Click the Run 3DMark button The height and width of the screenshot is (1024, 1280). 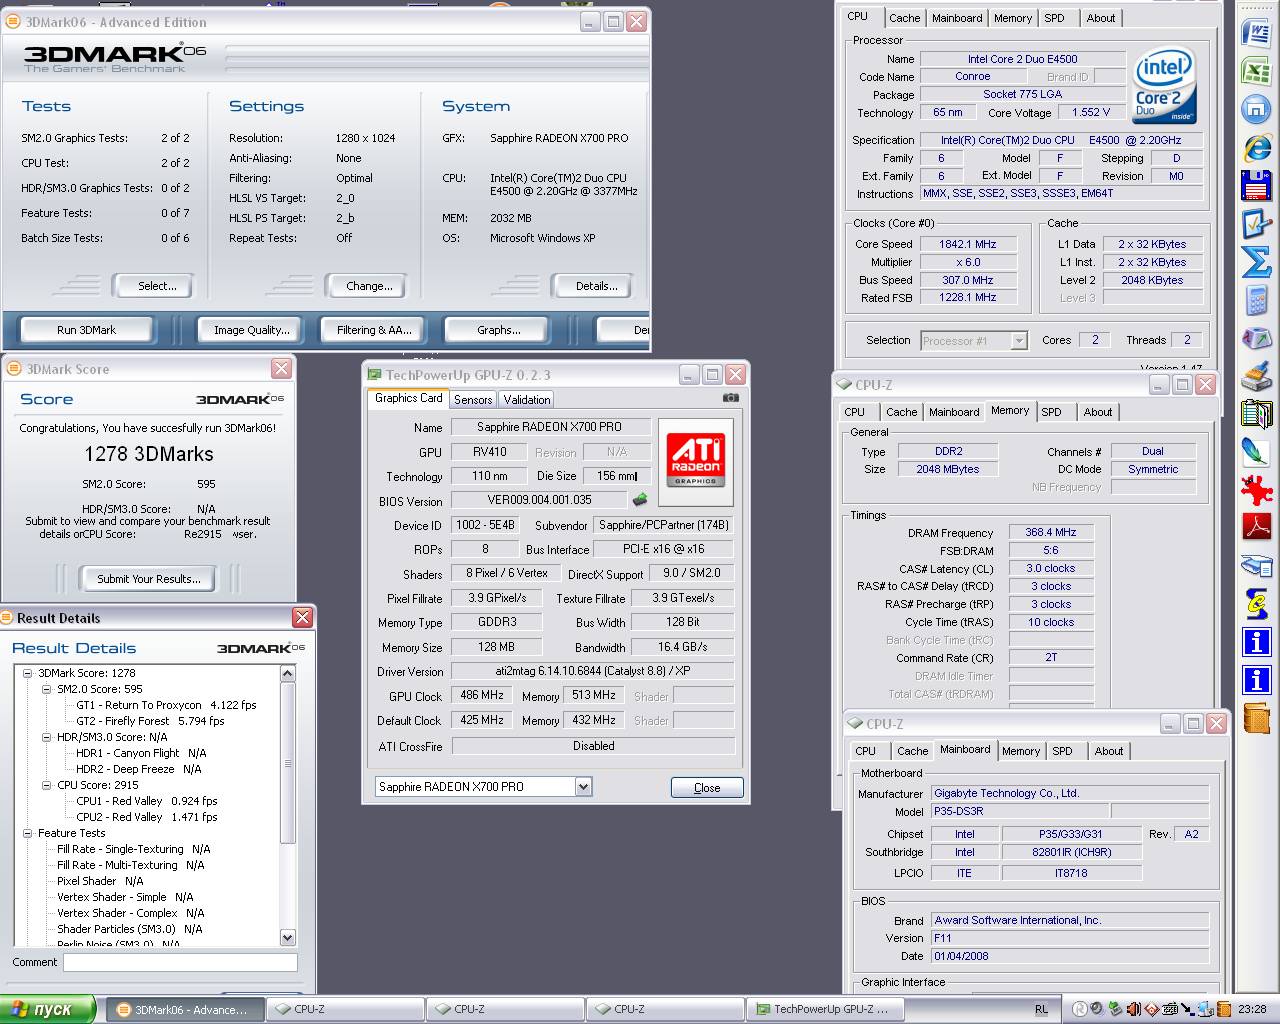tap(86, 330)
